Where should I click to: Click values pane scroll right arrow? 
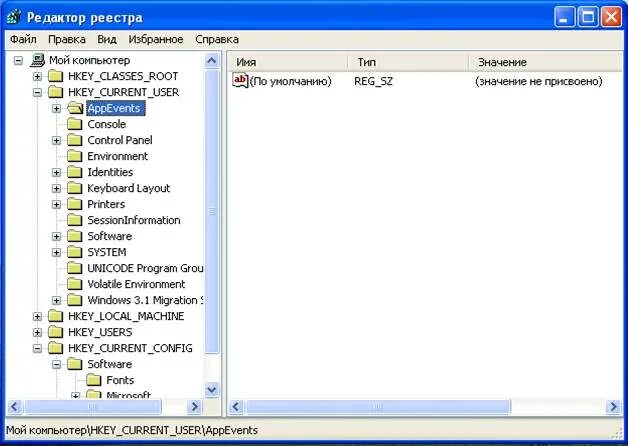click(614, 407)
